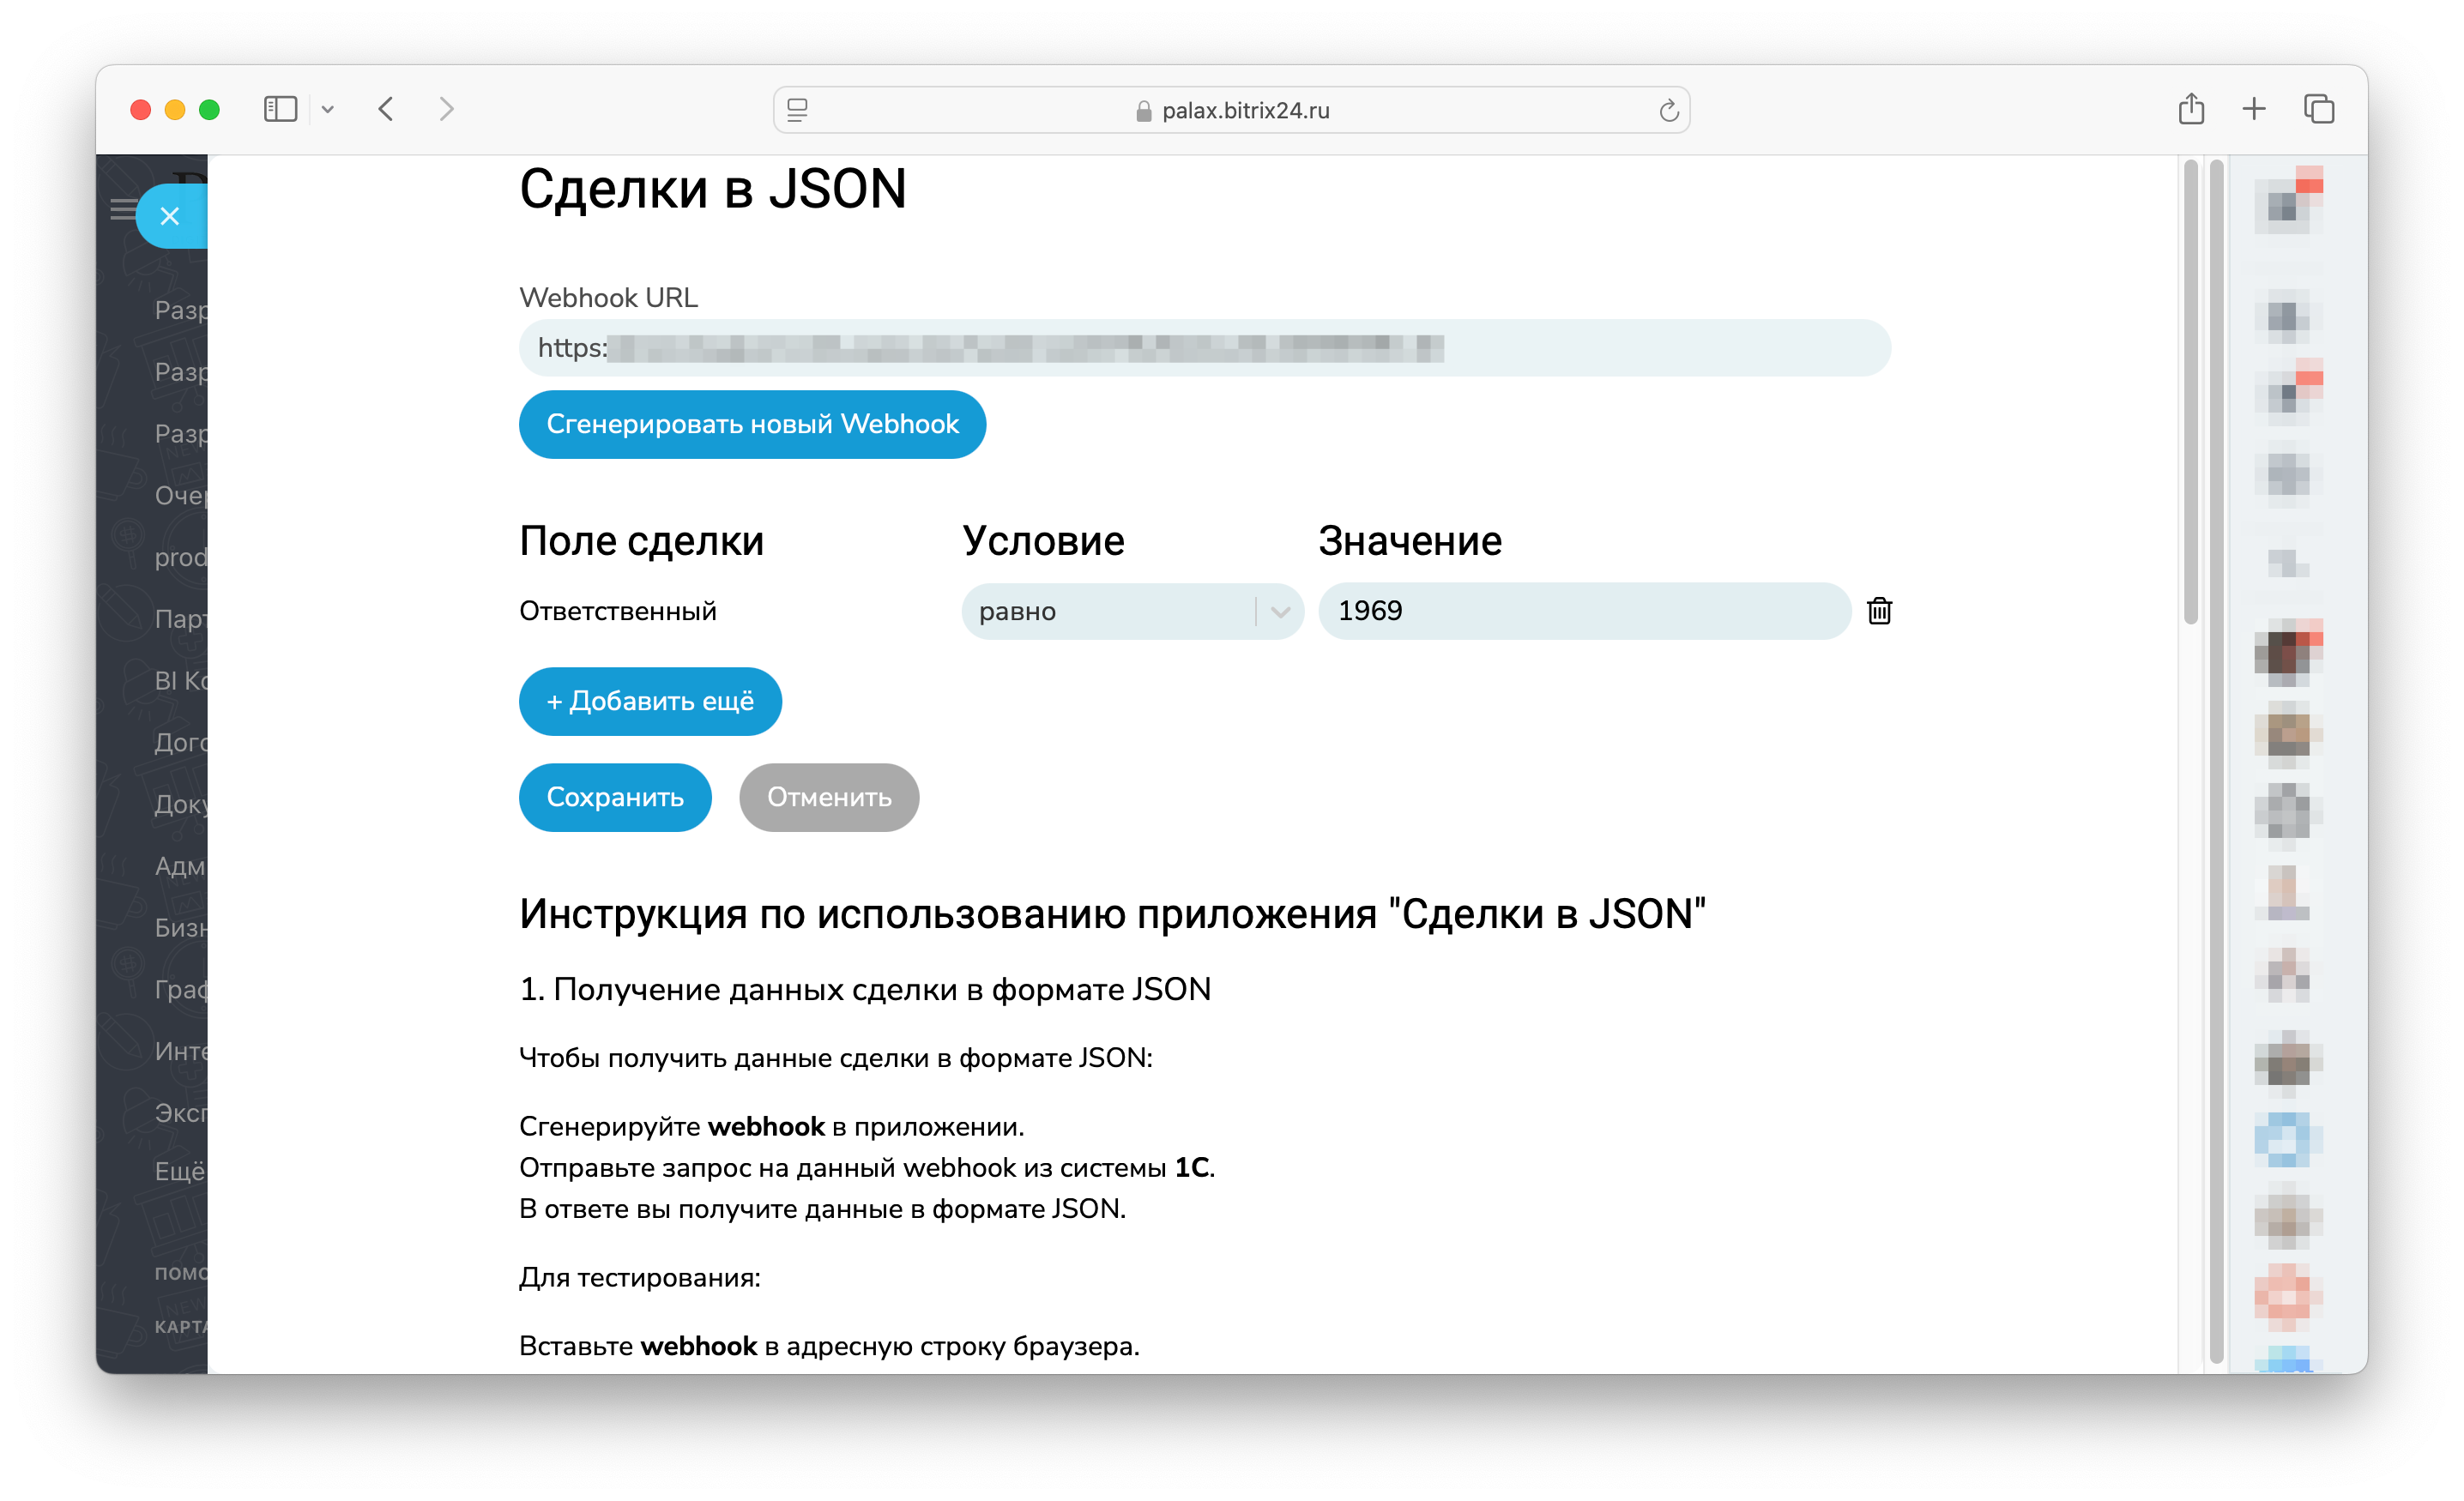The height and width of the screenshot is (1501, 2464).
Task: Click the palax.bitrix24.ru address bar
Action: 1244,111
